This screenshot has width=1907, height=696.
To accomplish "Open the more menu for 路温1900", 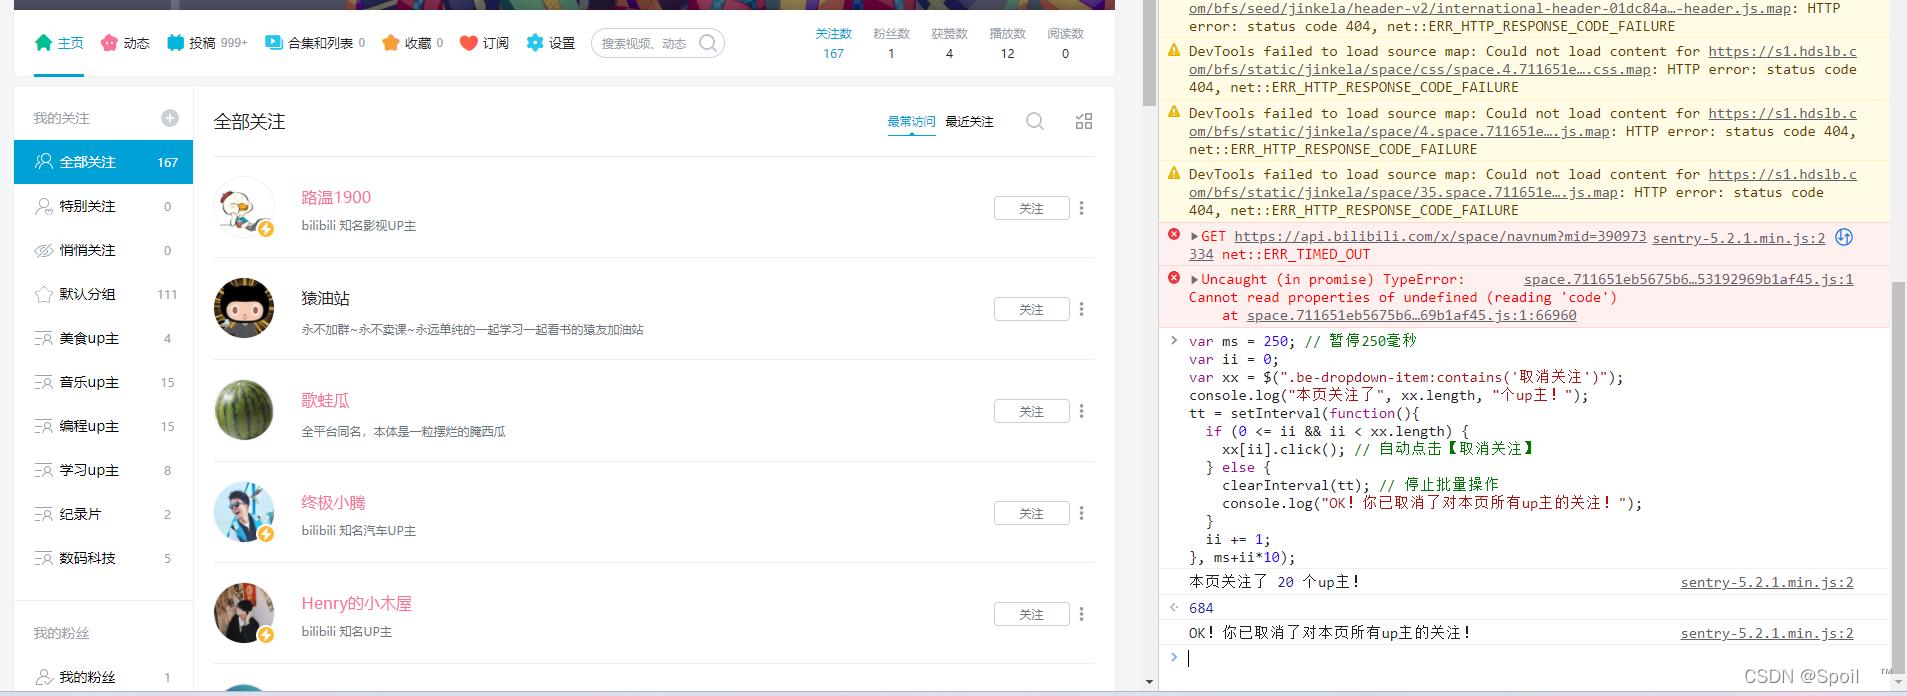I will (x=1081, y=208).
